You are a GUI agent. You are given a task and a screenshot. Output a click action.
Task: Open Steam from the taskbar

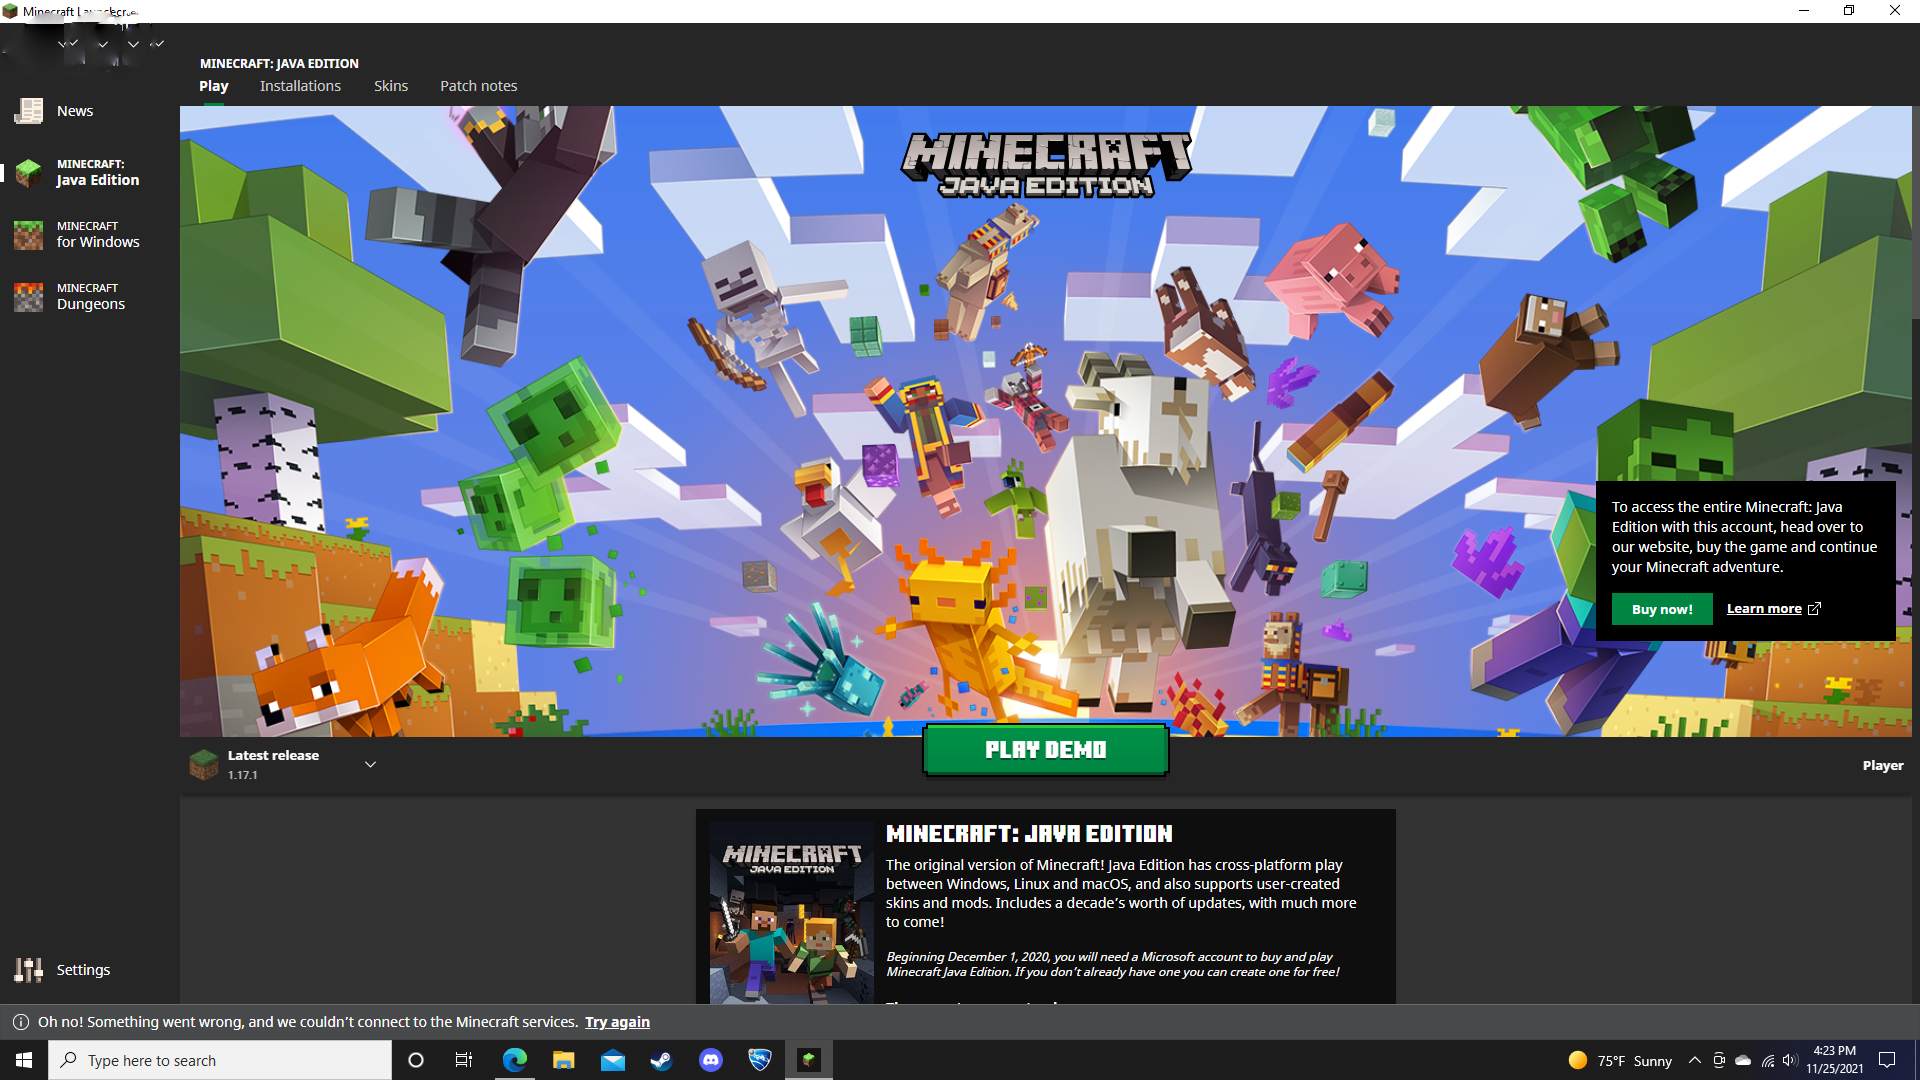(x=661, y=1060)
